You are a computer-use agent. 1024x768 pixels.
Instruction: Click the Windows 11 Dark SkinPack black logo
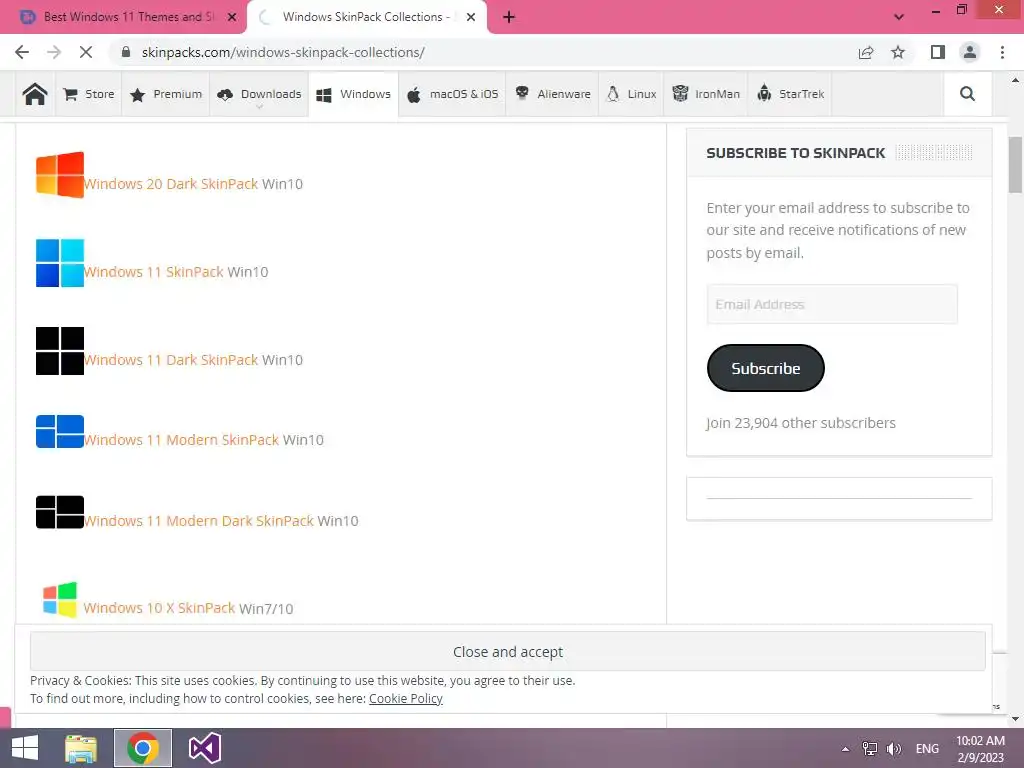(x=59, y=351)
